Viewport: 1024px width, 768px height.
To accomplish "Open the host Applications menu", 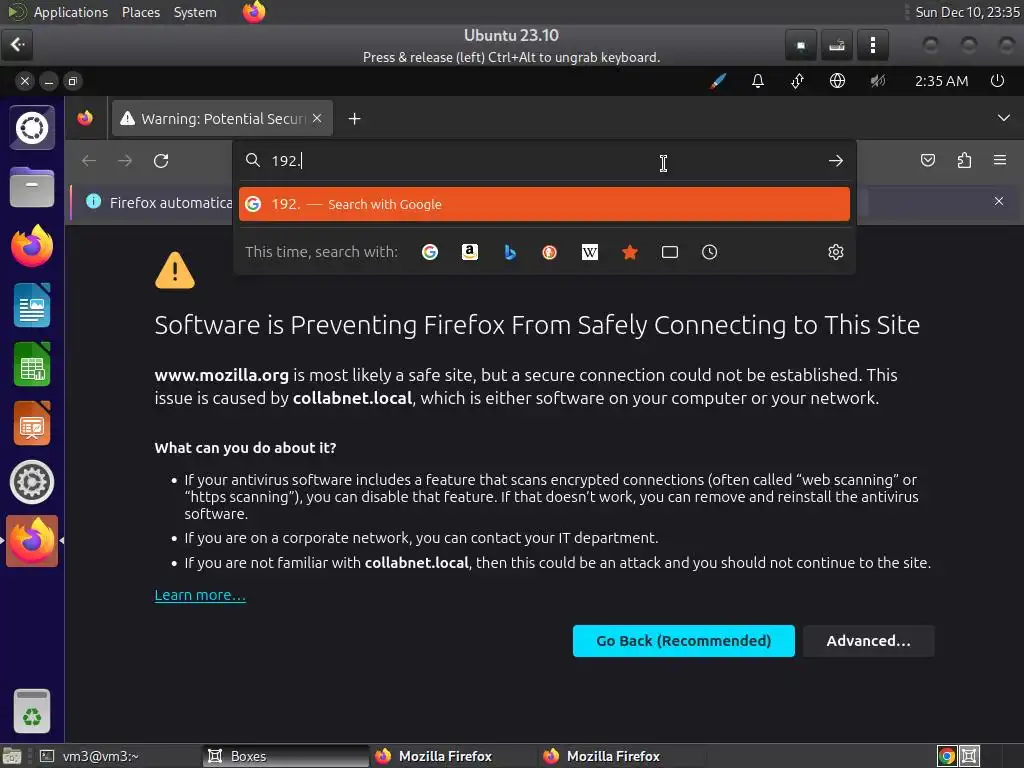I will click(x=71, y=12).
